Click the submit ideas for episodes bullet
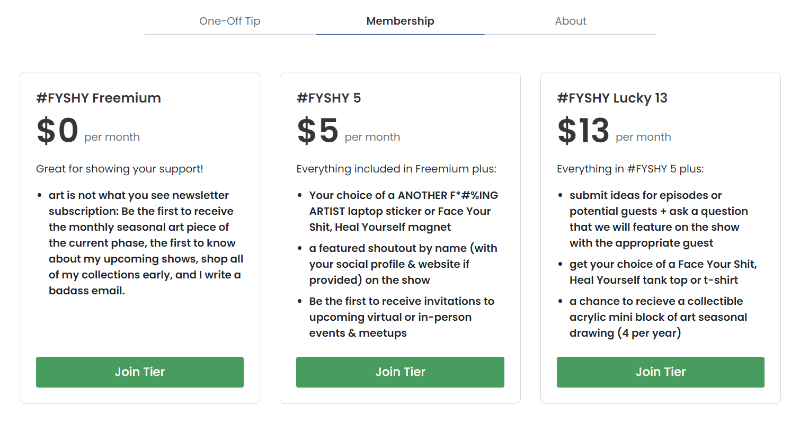Image resolution: width=800 pixels, height=426 pixels. [x=659, y=219]
